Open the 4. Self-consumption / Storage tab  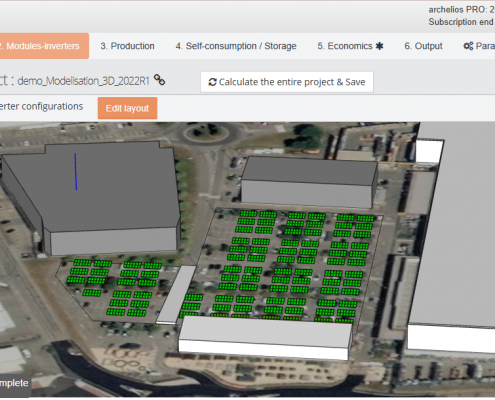(x=236, y=46)
